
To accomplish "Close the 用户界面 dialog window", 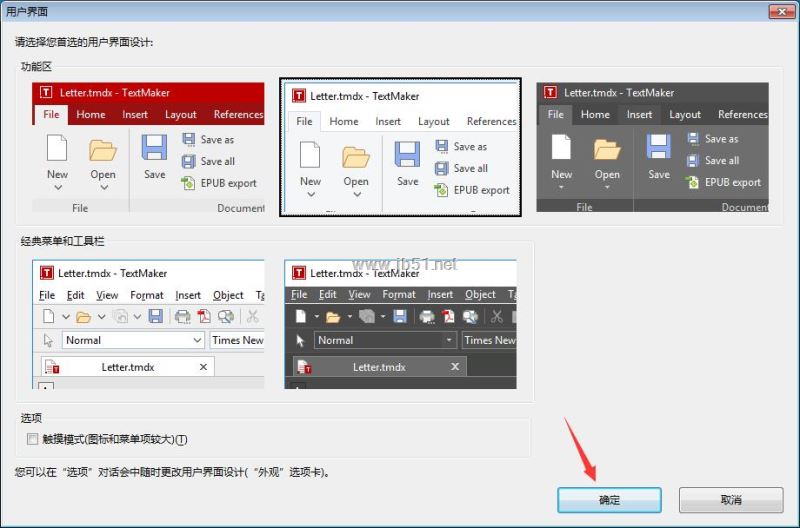I will tap(782, 11).
